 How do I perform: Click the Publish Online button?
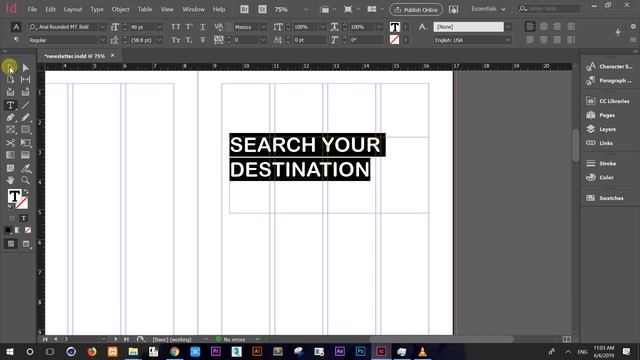(x=416, y=9)
